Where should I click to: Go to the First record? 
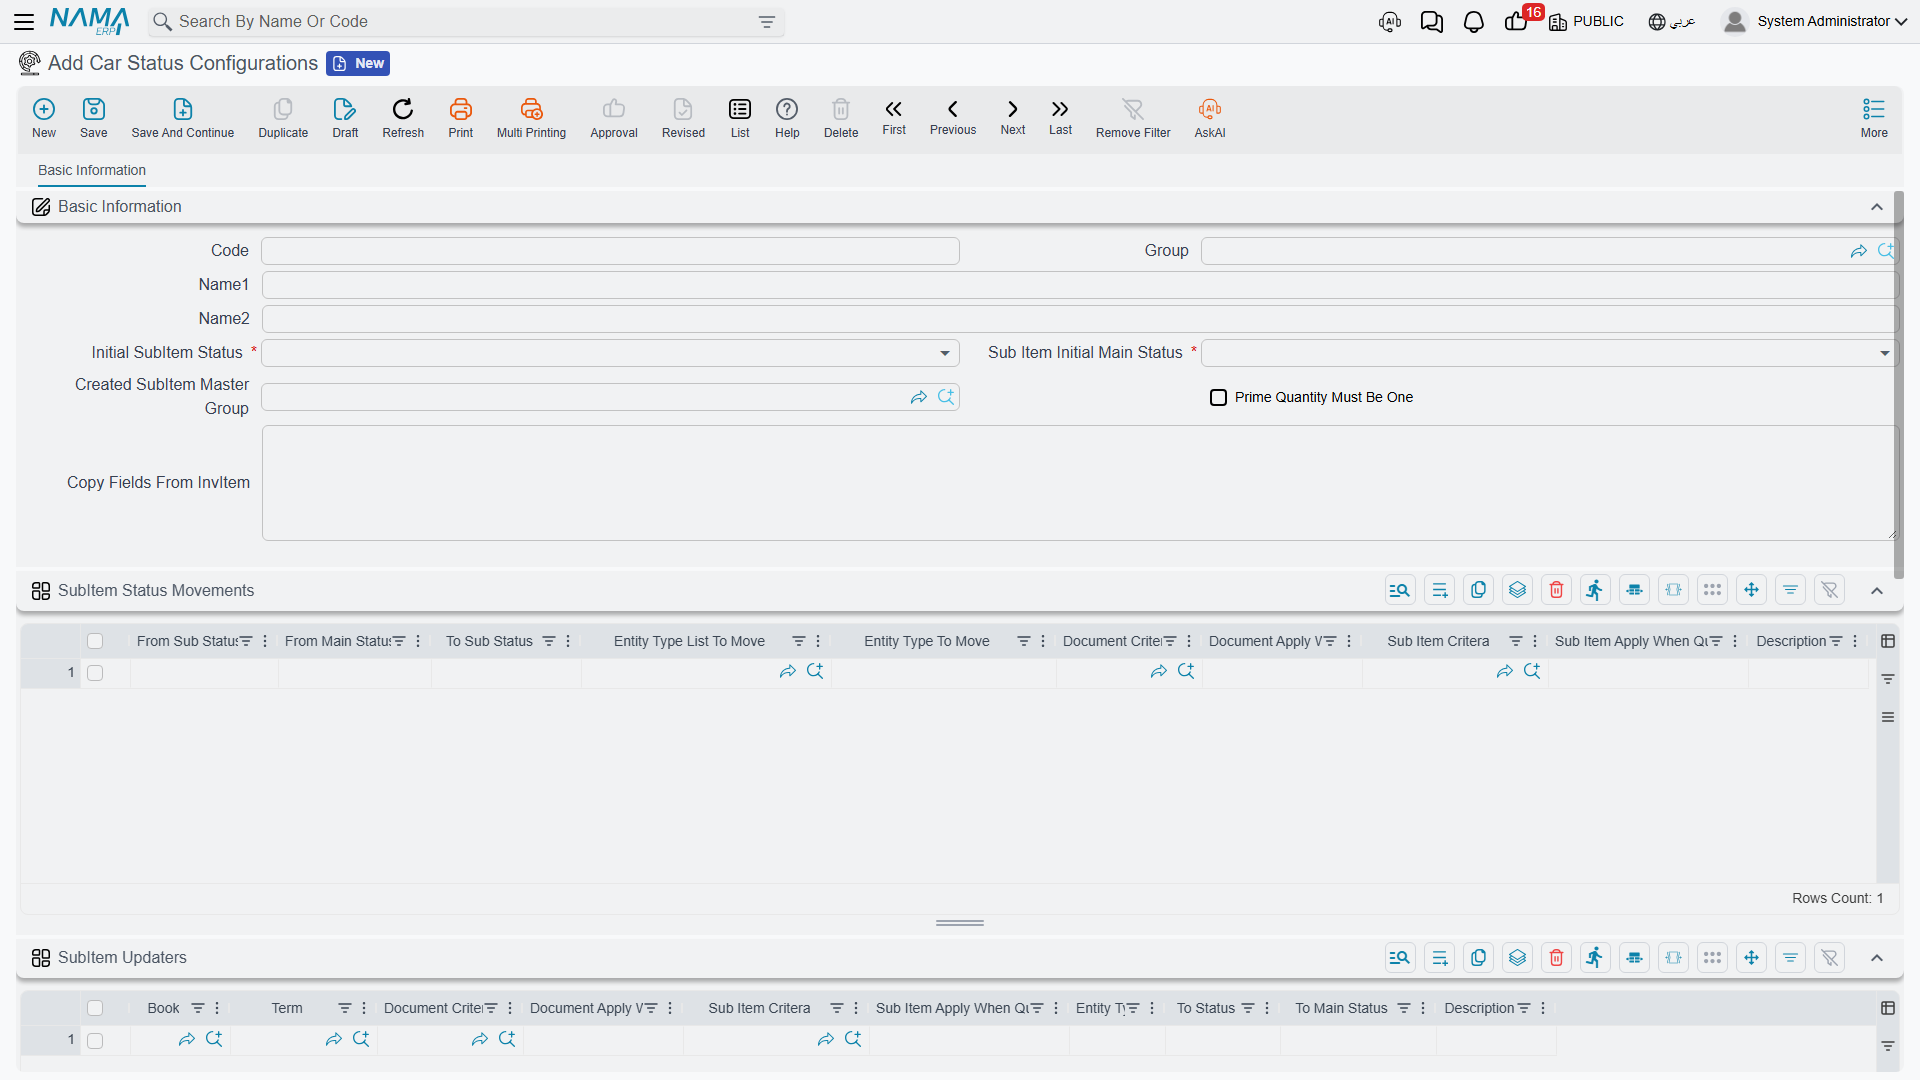click(x=894, y=117)
